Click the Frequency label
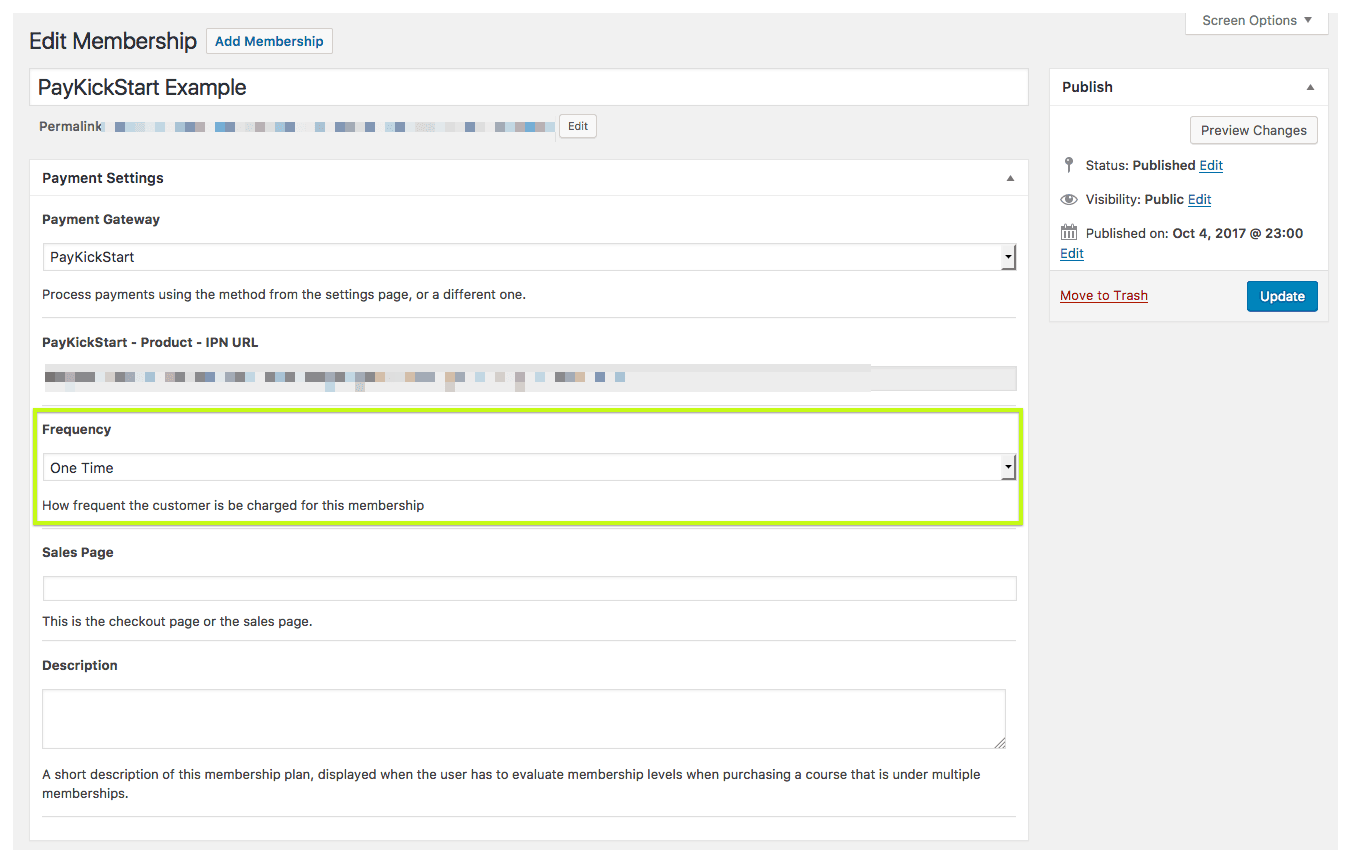 pyautogui.click(x=77, y=429)
